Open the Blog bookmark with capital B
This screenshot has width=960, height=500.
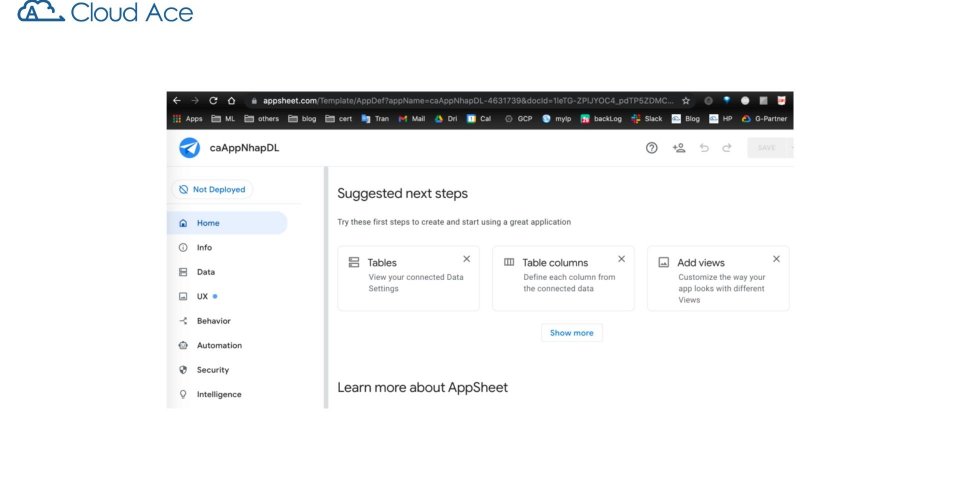pos(686,119)
